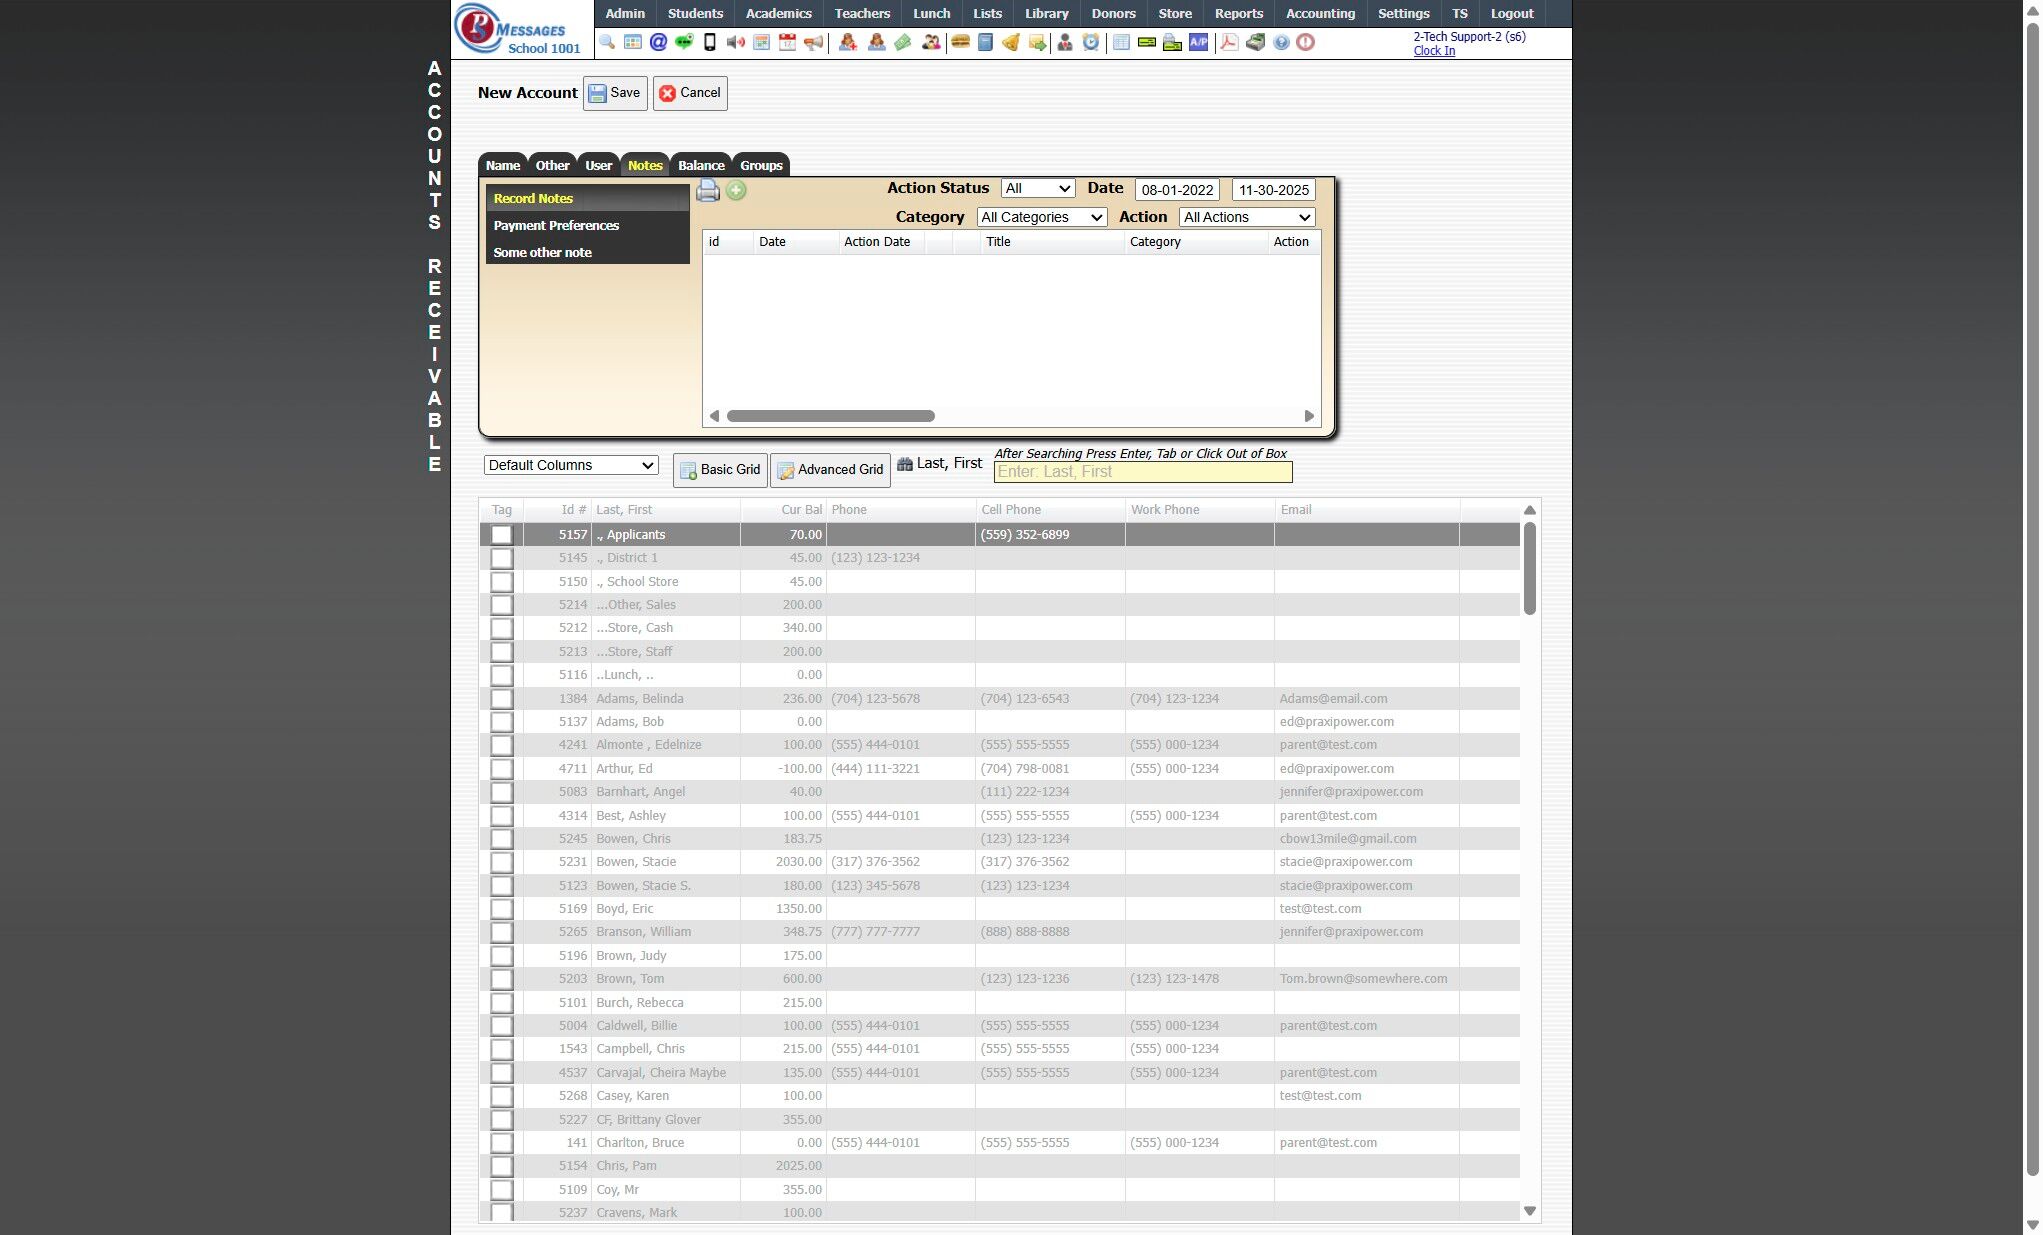Screen dimensions: 2043x1235
Task: Open the email @ icon
Action: click(x=658, y=42)
